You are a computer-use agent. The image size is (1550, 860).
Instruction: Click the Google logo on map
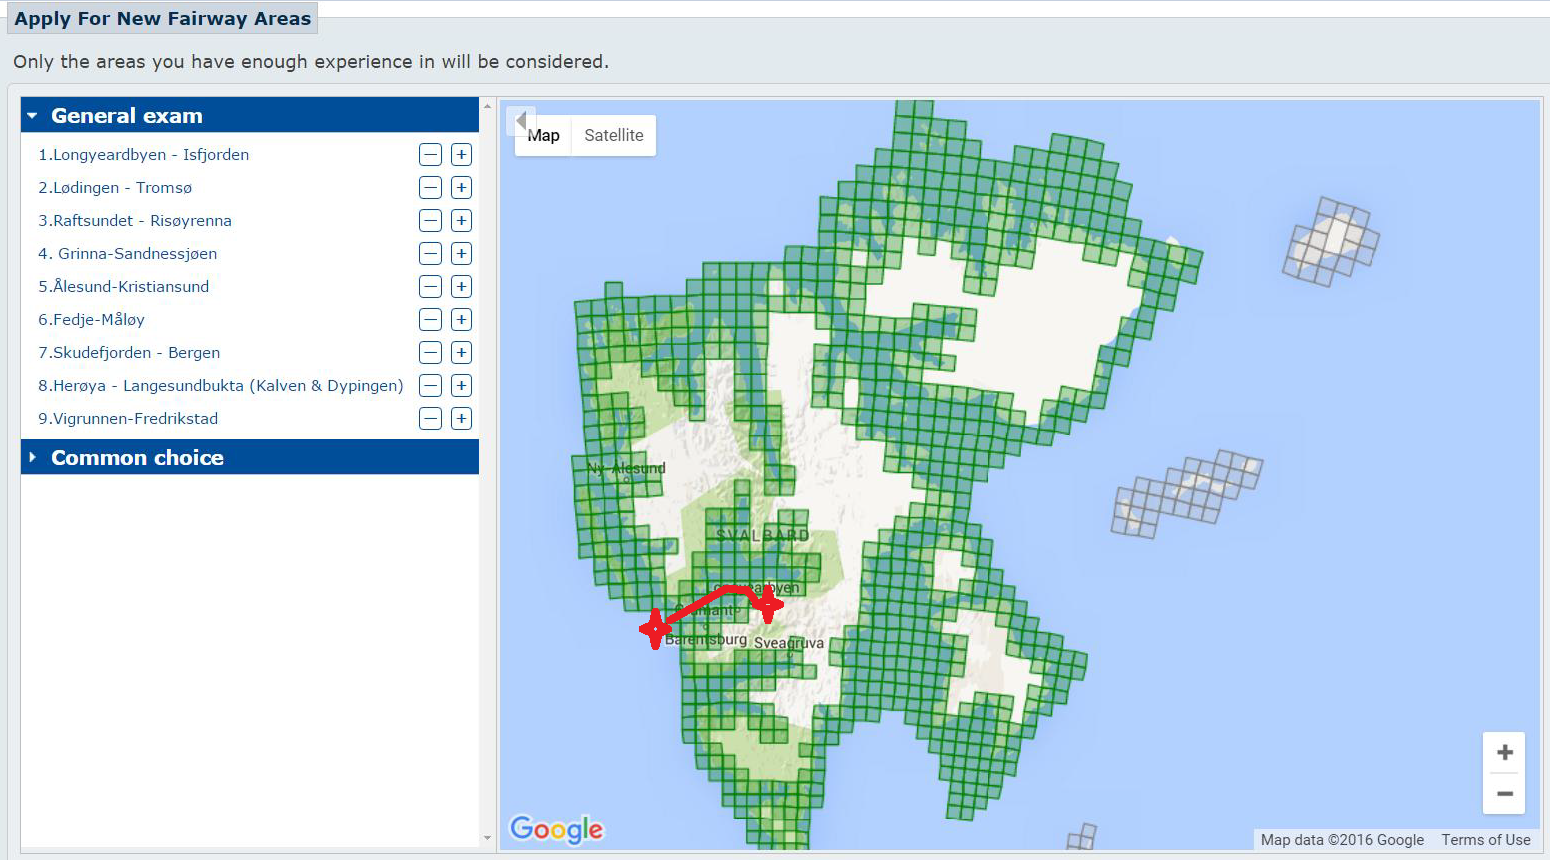(x=556, y=829)
